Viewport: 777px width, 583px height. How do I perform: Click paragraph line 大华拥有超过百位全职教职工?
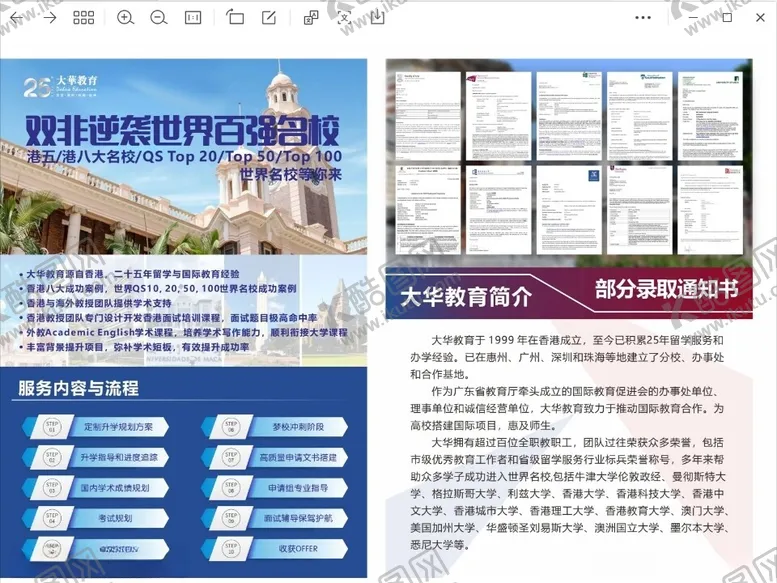[577, 442]
